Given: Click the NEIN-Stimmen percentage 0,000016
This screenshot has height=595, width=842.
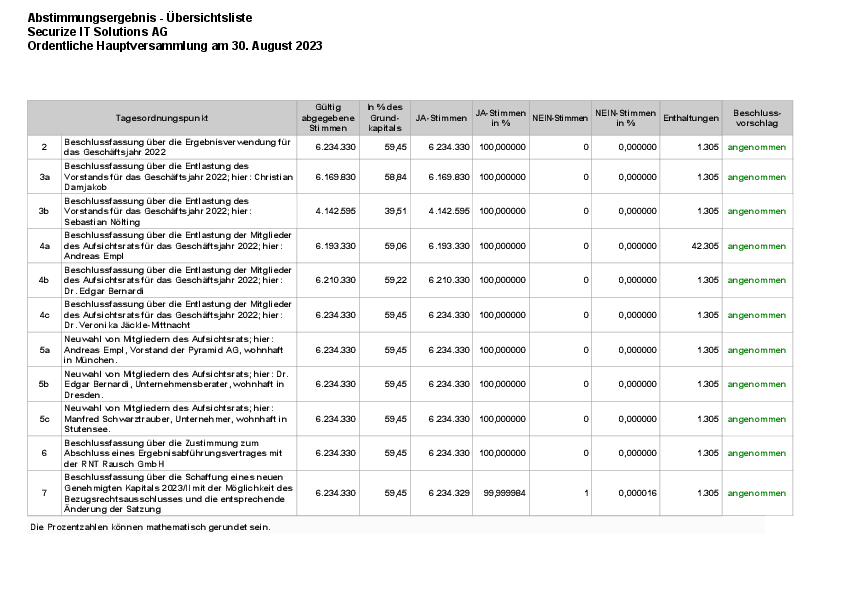Looking at the screenshot, I should coord(636,493).
